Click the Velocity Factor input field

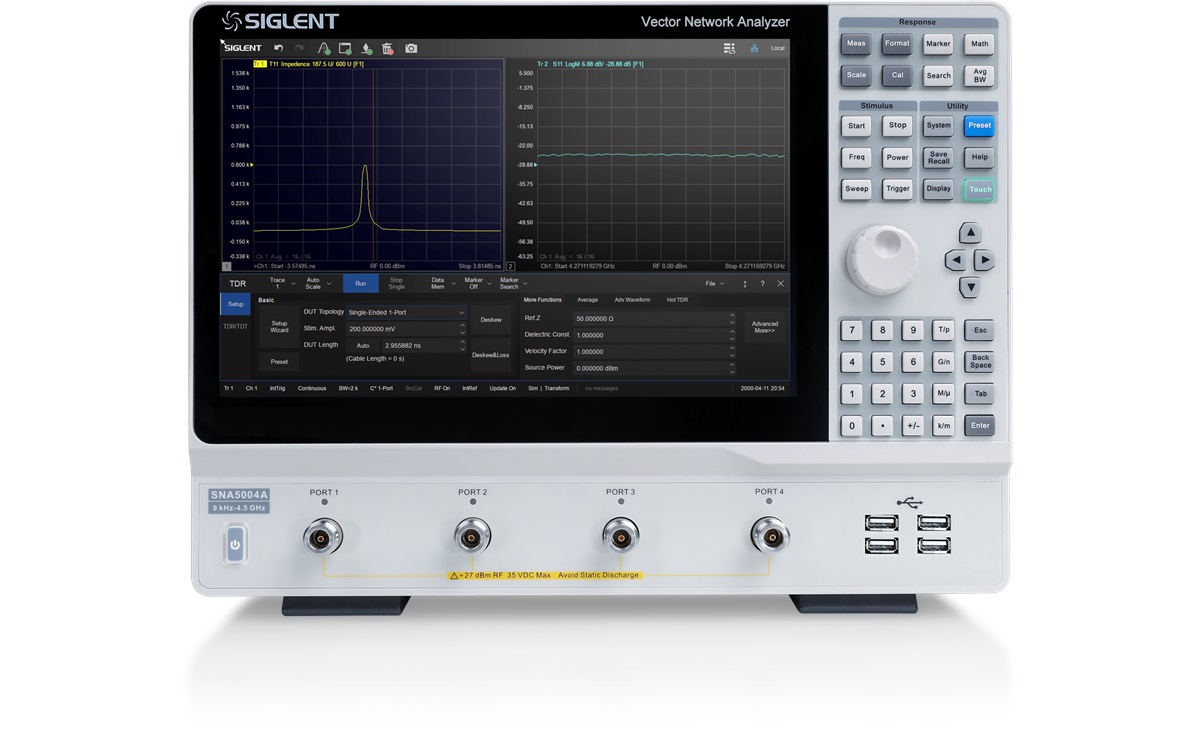(x=654, y=352)
